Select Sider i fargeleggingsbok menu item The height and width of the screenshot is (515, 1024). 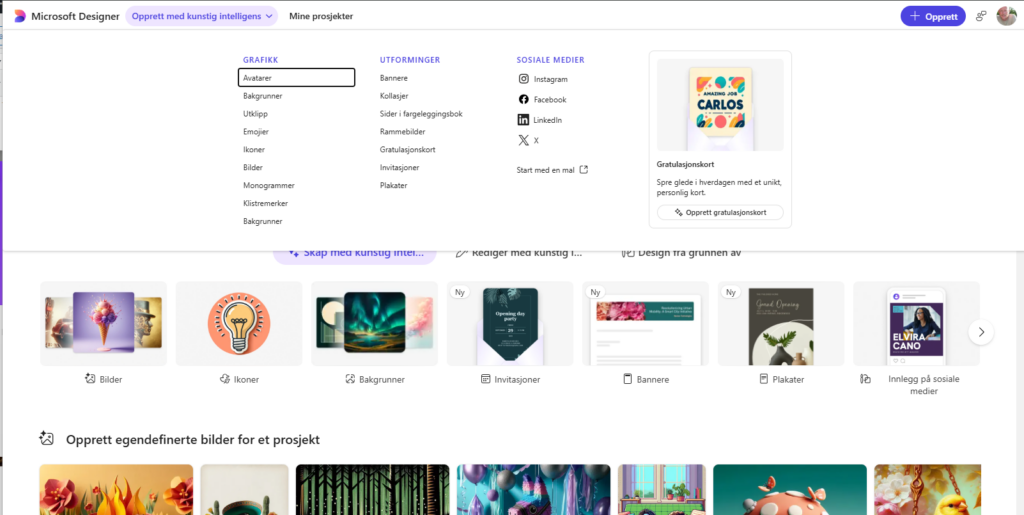(421, 114)
